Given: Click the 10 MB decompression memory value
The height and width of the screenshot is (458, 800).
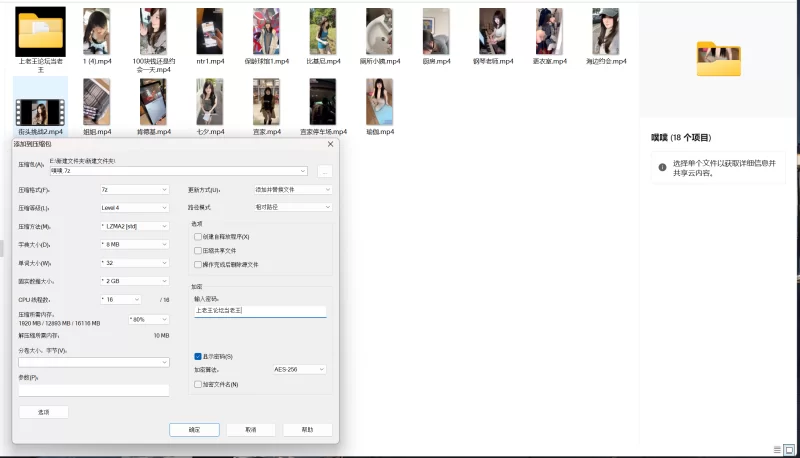Looking at the screenshot, I should click(x=161, y=336).
